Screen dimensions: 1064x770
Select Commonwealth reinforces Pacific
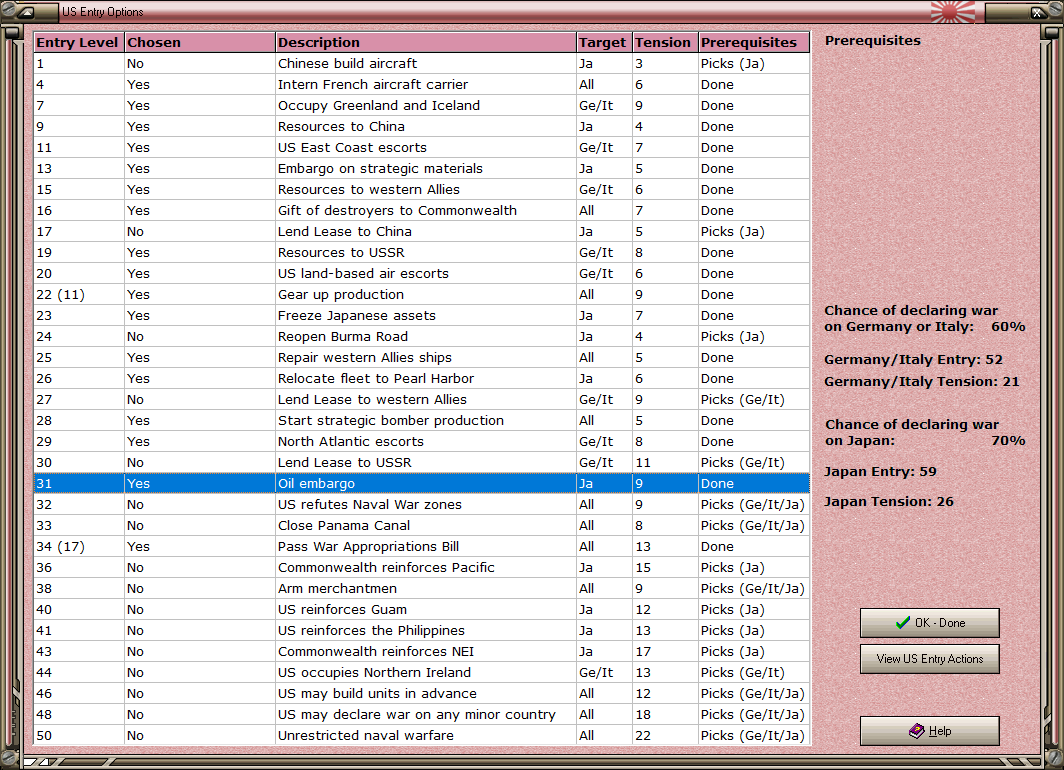pyautogui.click(x=421, y=568)
